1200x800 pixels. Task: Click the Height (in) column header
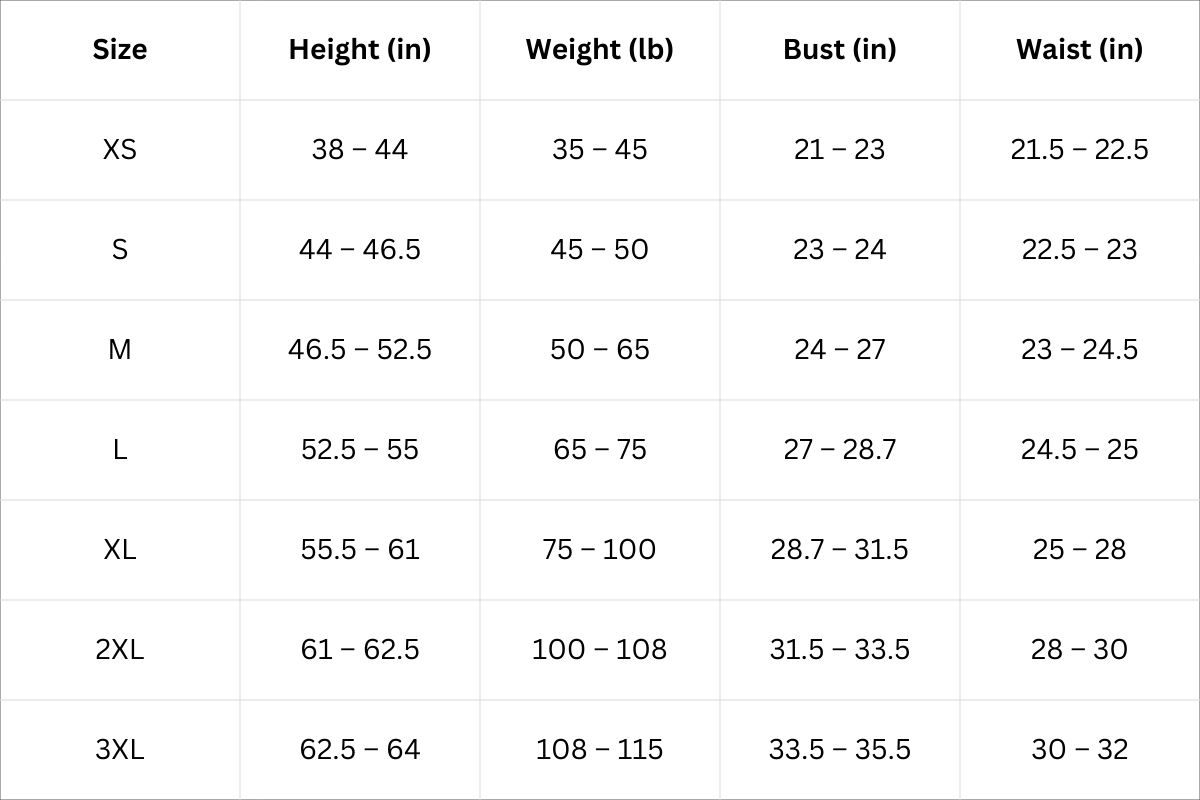pos(360,50)
